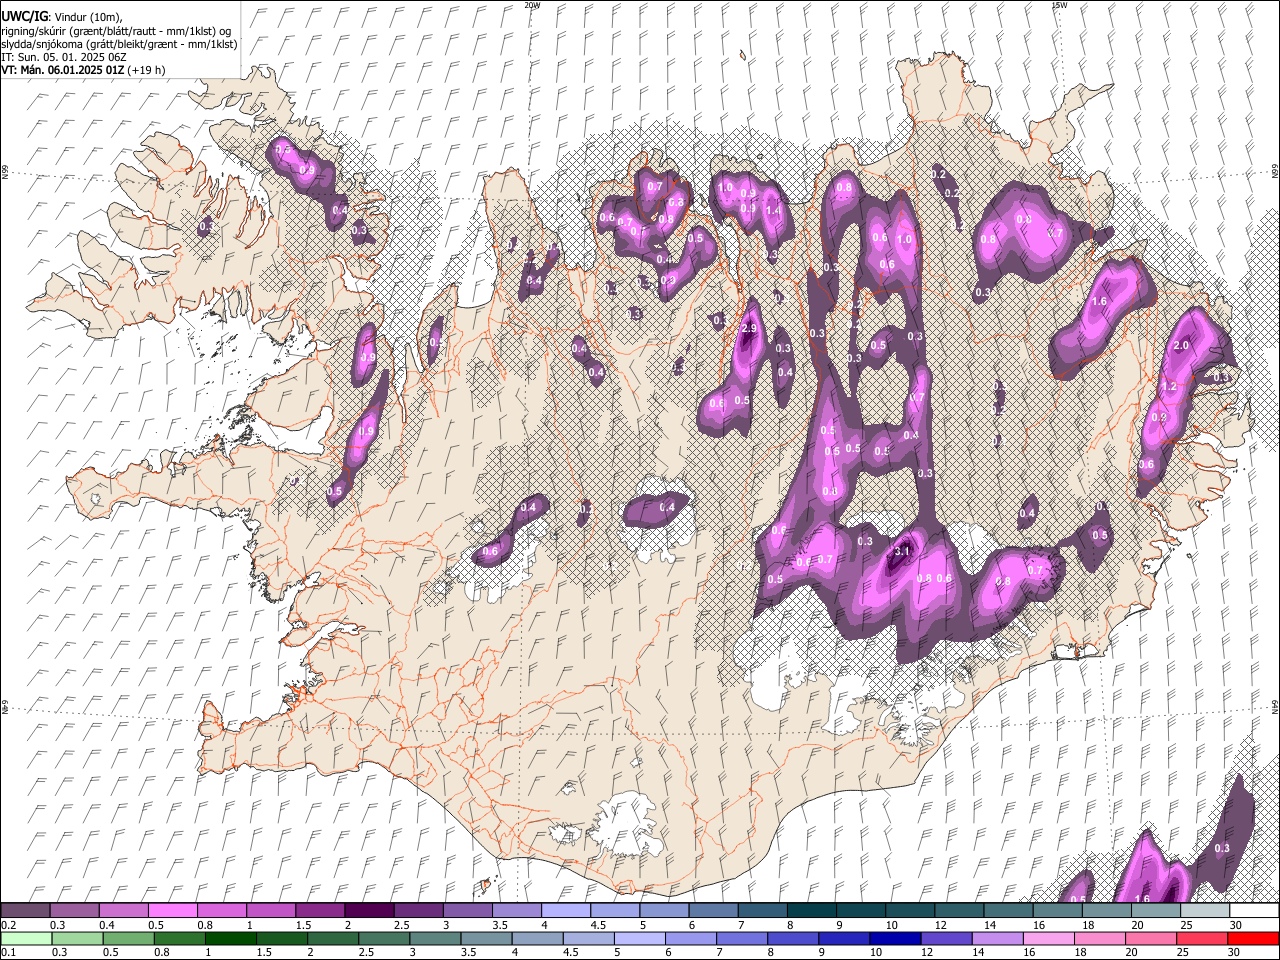Pick the darkest green 1–1.5 rain legend swatch
Screen dimensions: 1280x960
(x=230, y=938)
